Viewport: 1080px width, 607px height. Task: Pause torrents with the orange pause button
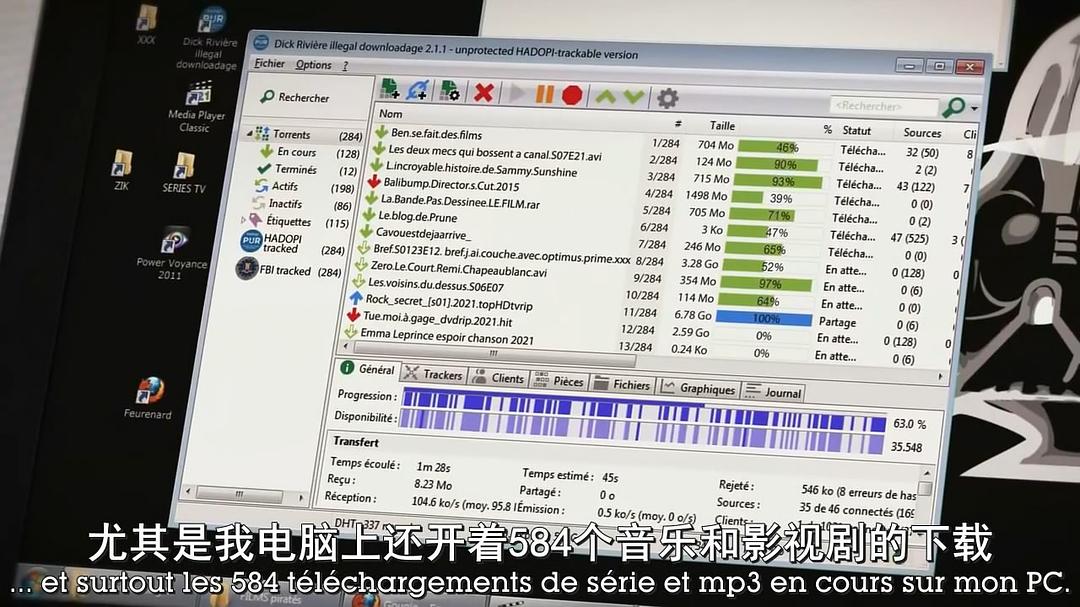pyautogui.click(x=544, y=95)
